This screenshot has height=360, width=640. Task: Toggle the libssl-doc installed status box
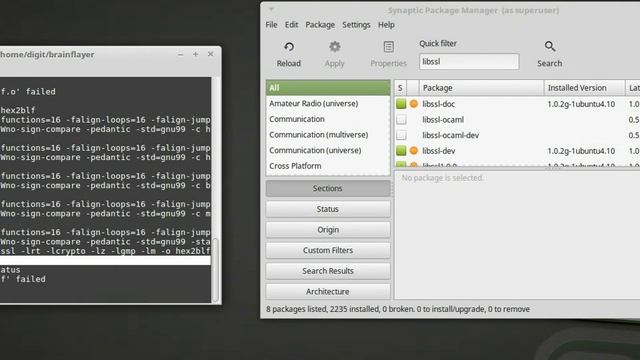[401, 104]
